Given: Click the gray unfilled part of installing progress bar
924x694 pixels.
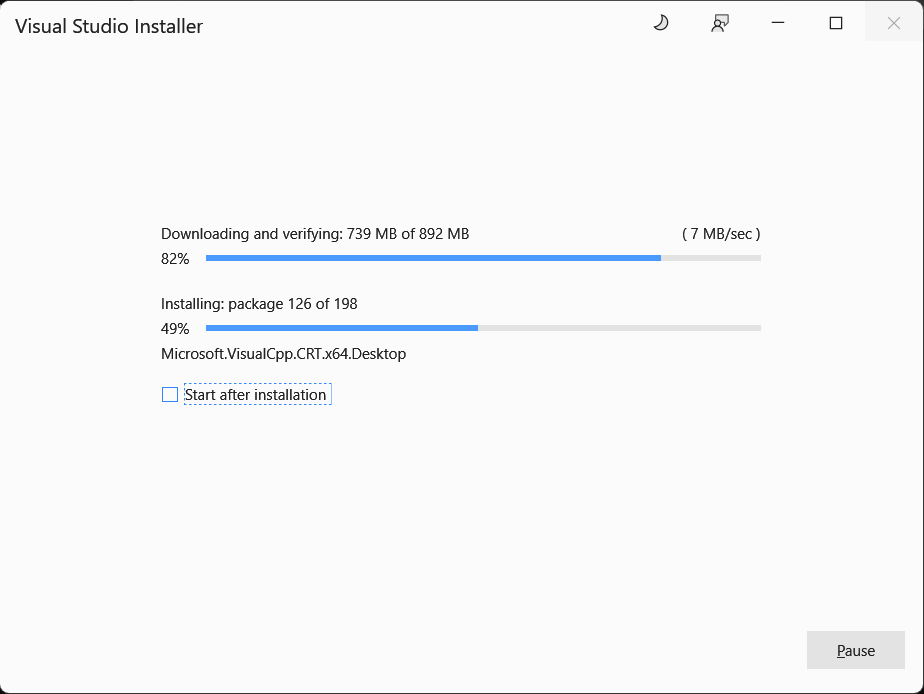Looking at the screenshot, I should tap(619, 328).
